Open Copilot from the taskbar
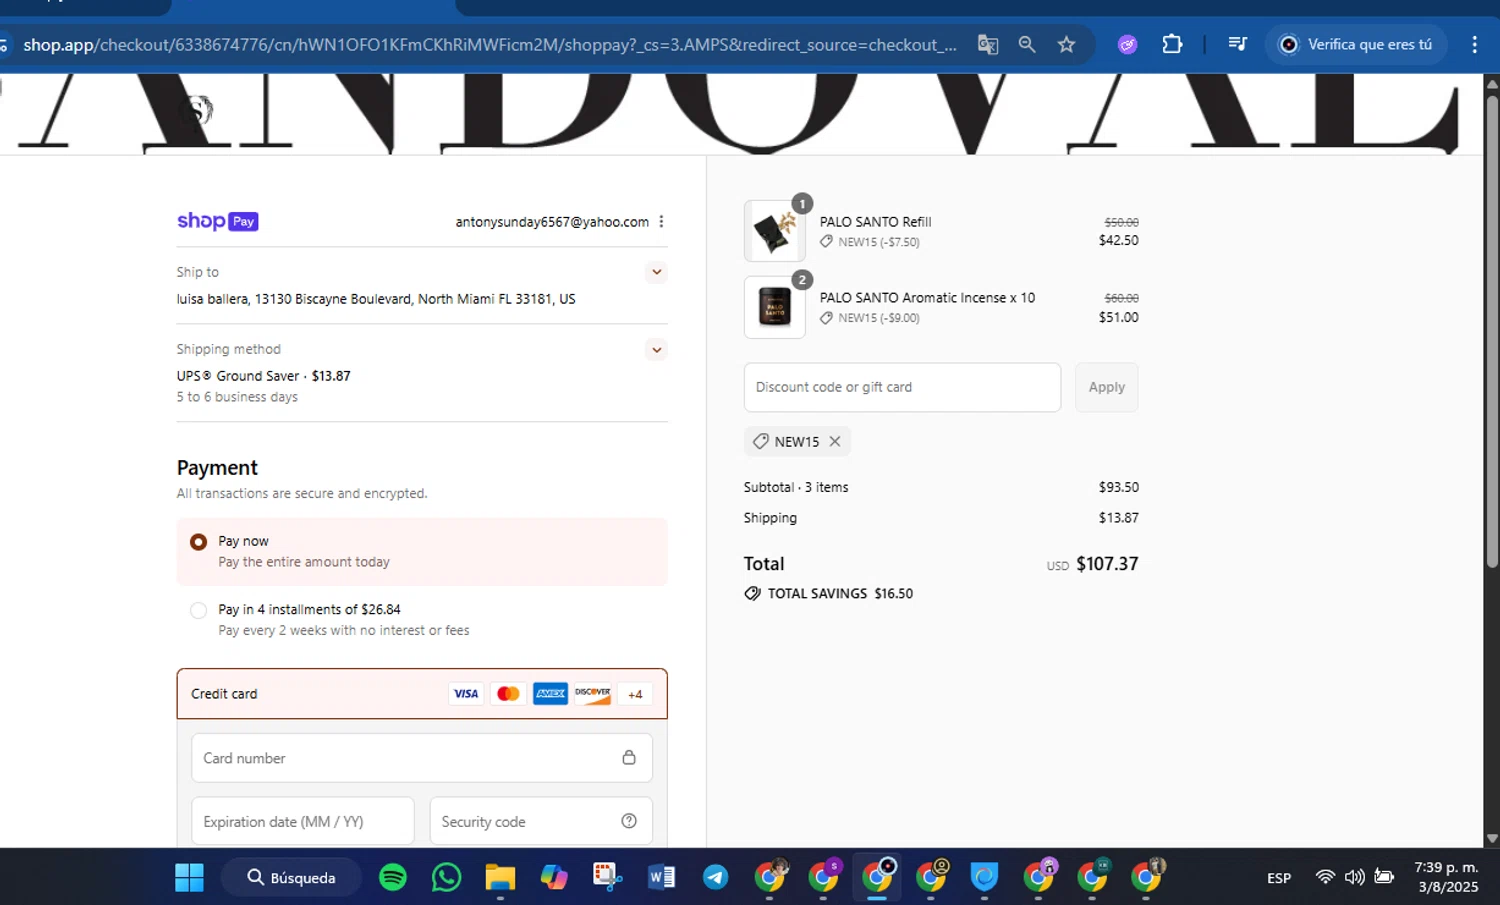1500x905 pixels. click(x=554, y=877)
